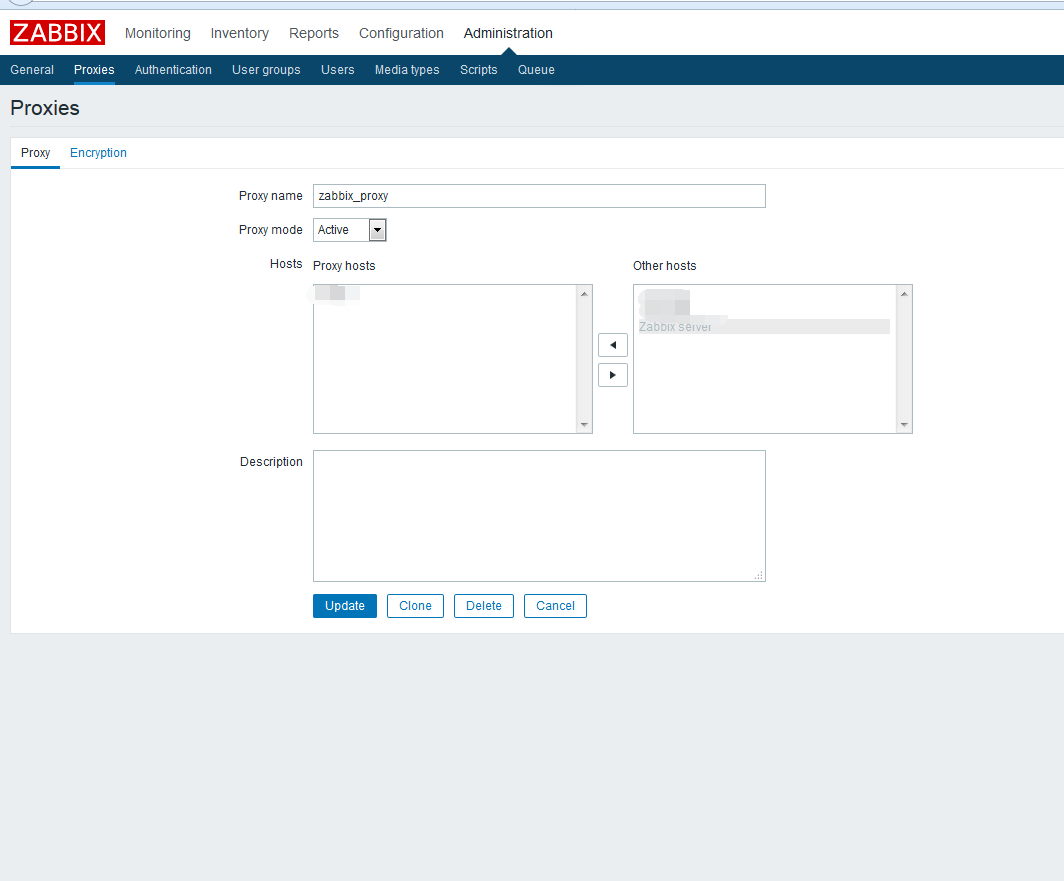
Task: Move selected host to Other hosts (right arrow)
Action: pos(613,375)
